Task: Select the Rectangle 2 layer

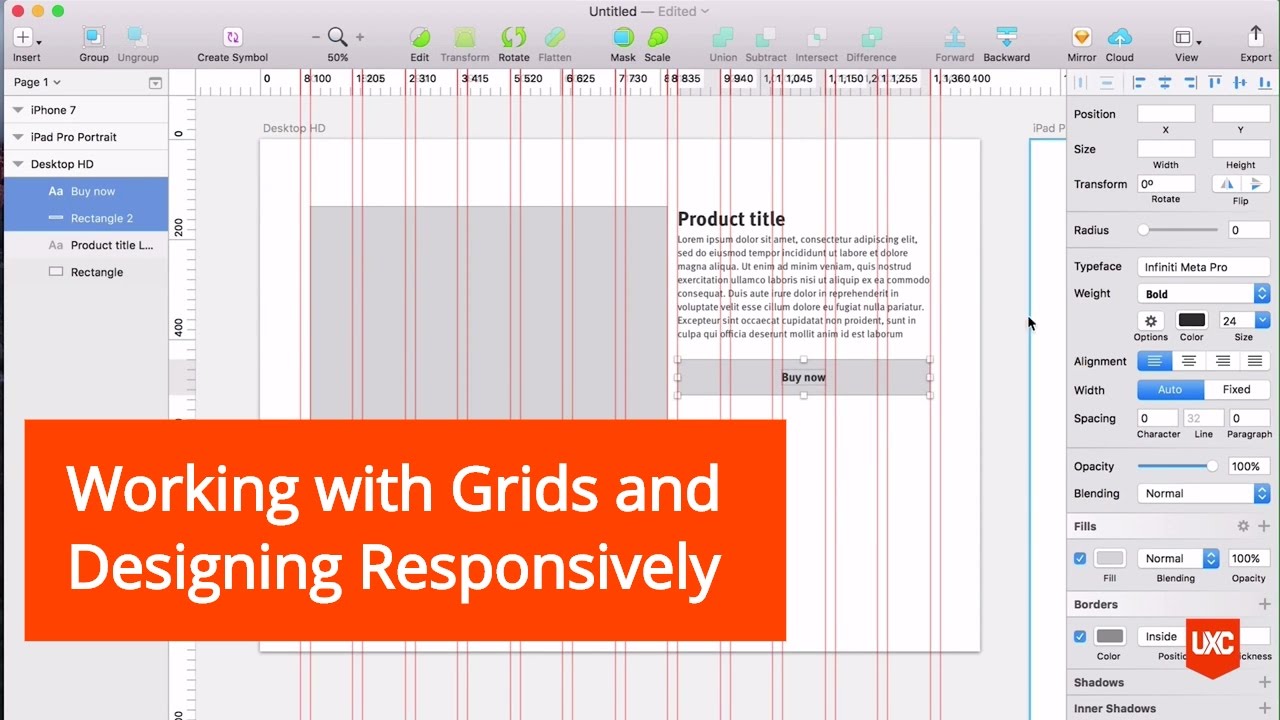Action: point(84,218)
